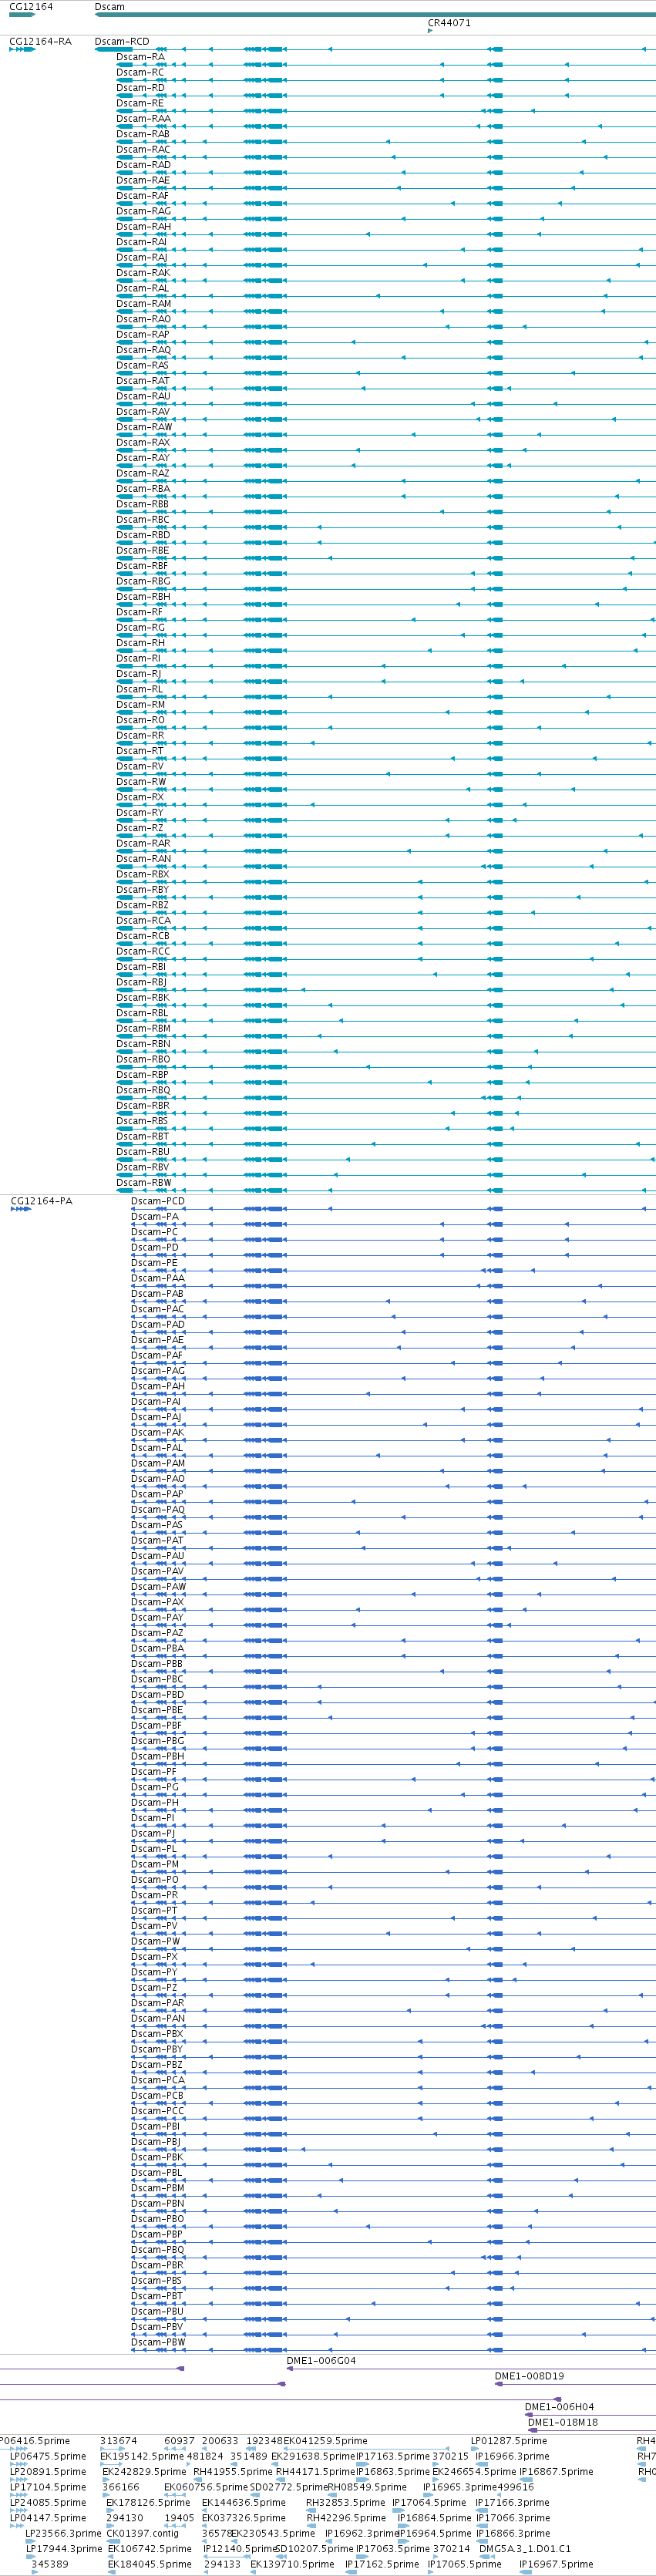The height and width of the screenshot is (2576, 656).
Task: Click EST EK041259.5prime
Action: 325,2441
